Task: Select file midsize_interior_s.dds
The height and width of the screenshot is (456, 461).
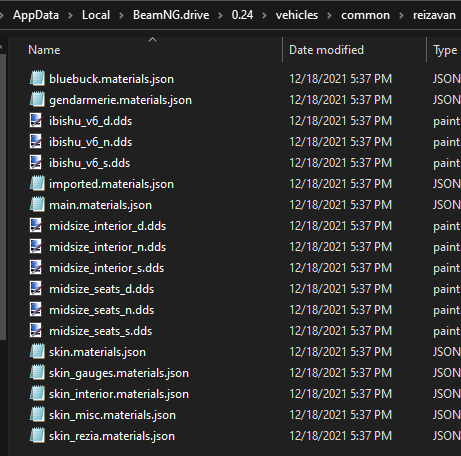Action: click(x=106, y=268)
